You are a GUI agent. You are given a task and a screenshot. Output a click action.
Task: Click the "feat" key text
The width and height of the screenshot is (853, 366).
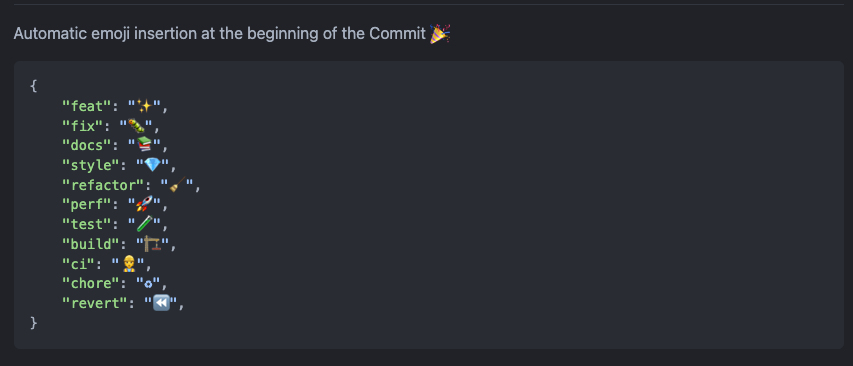point(86,106)
